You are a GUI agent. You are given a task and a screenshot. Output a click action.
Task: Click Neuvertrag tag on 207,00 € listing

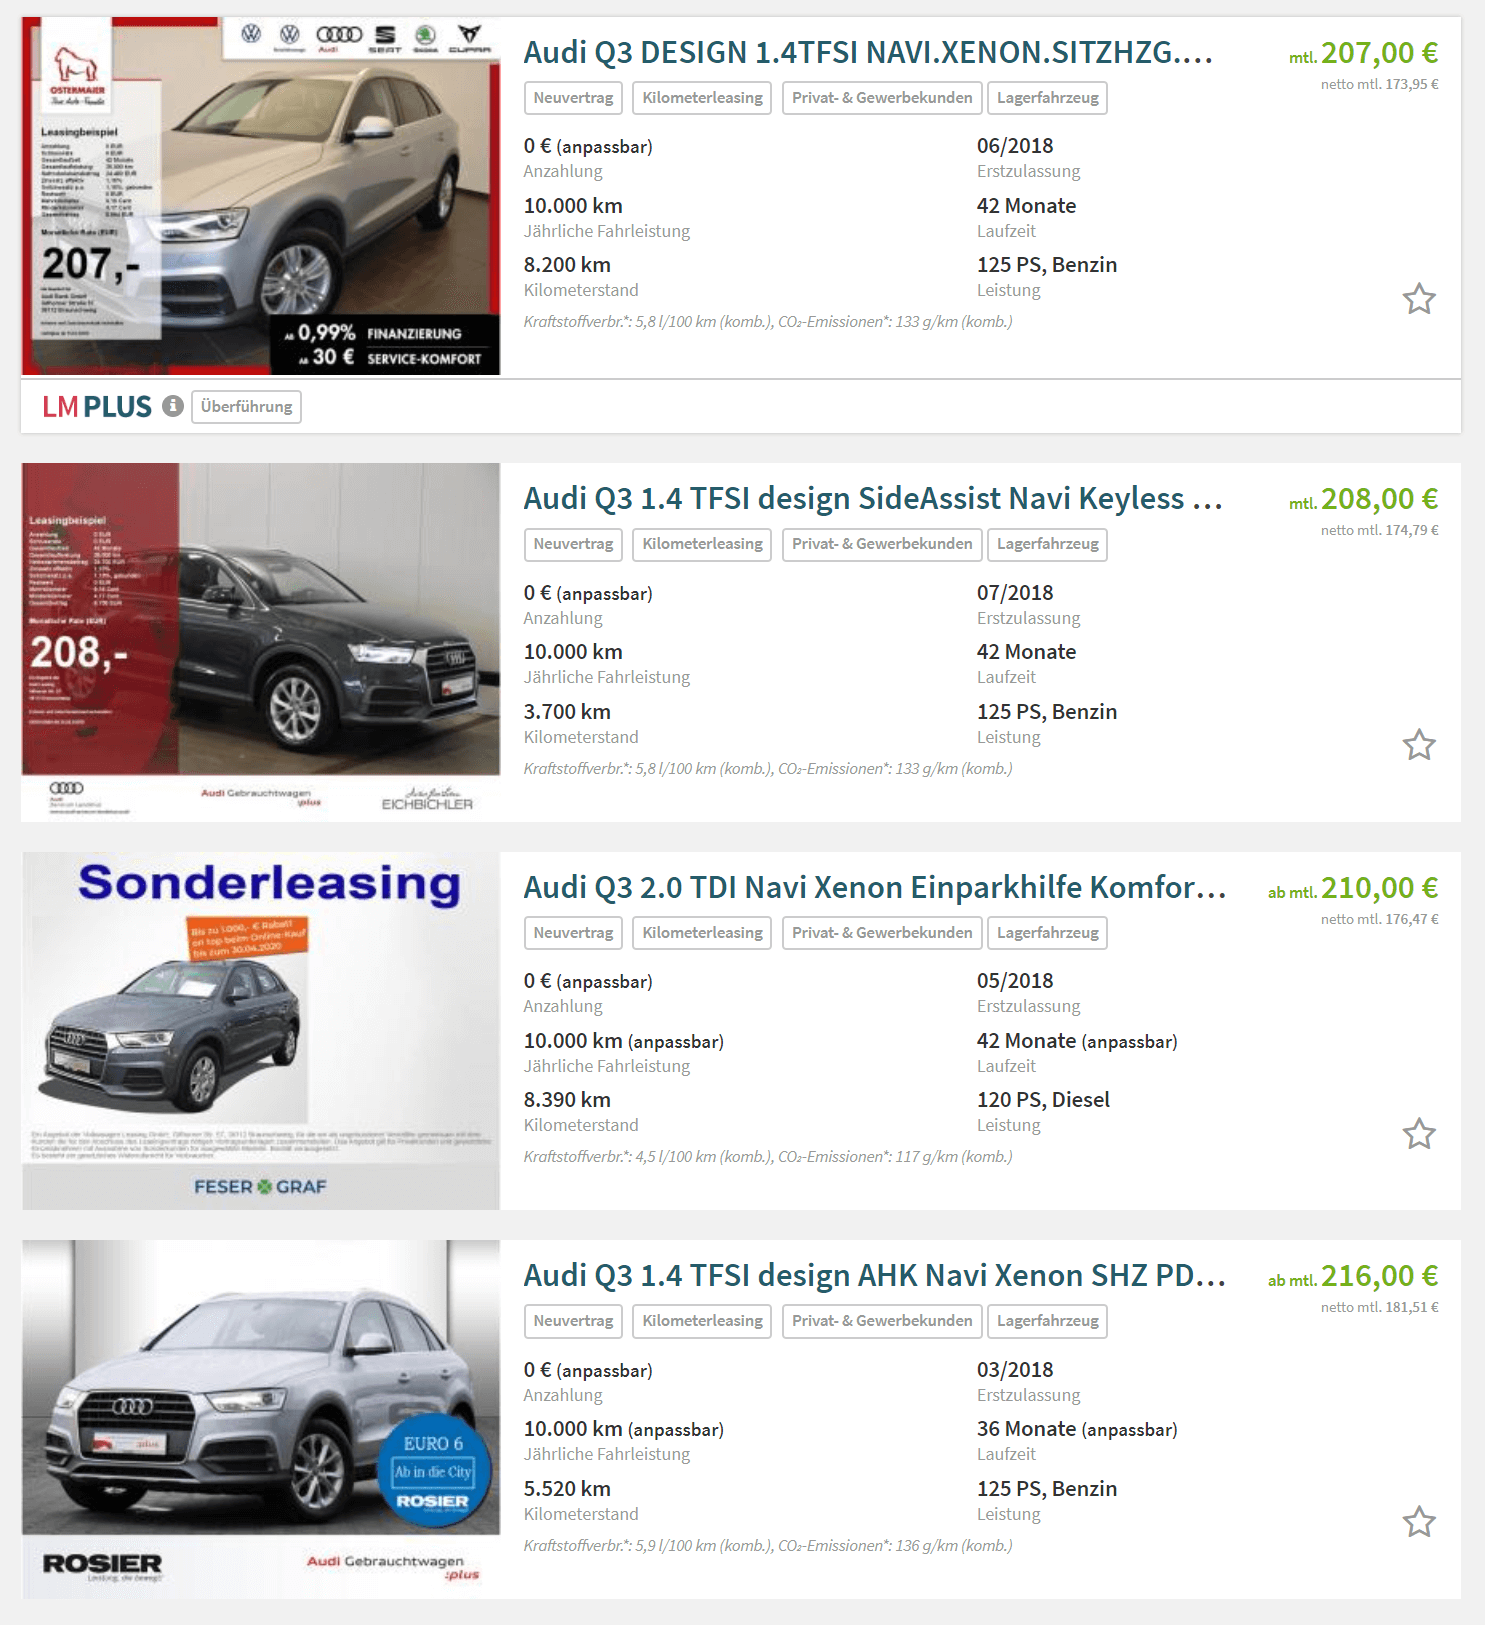point(573,98)
